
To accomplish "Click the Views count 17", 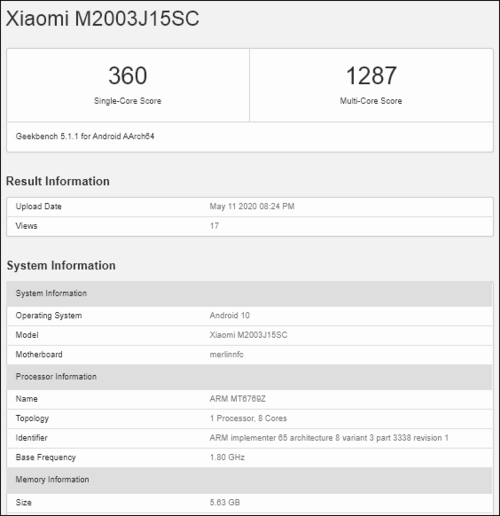I will click(214, 226).
